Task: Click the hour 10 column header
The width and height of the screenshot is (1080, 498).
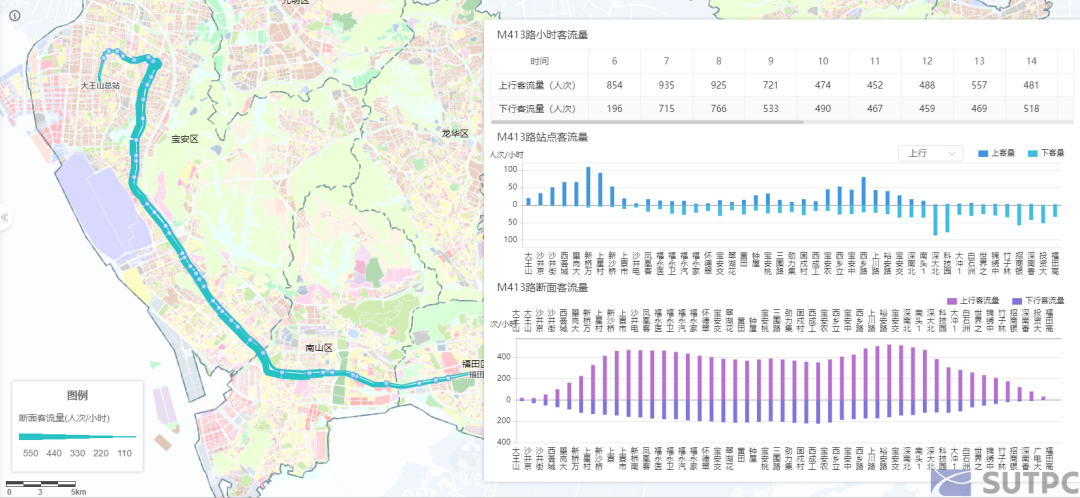Action: (823, 61)
